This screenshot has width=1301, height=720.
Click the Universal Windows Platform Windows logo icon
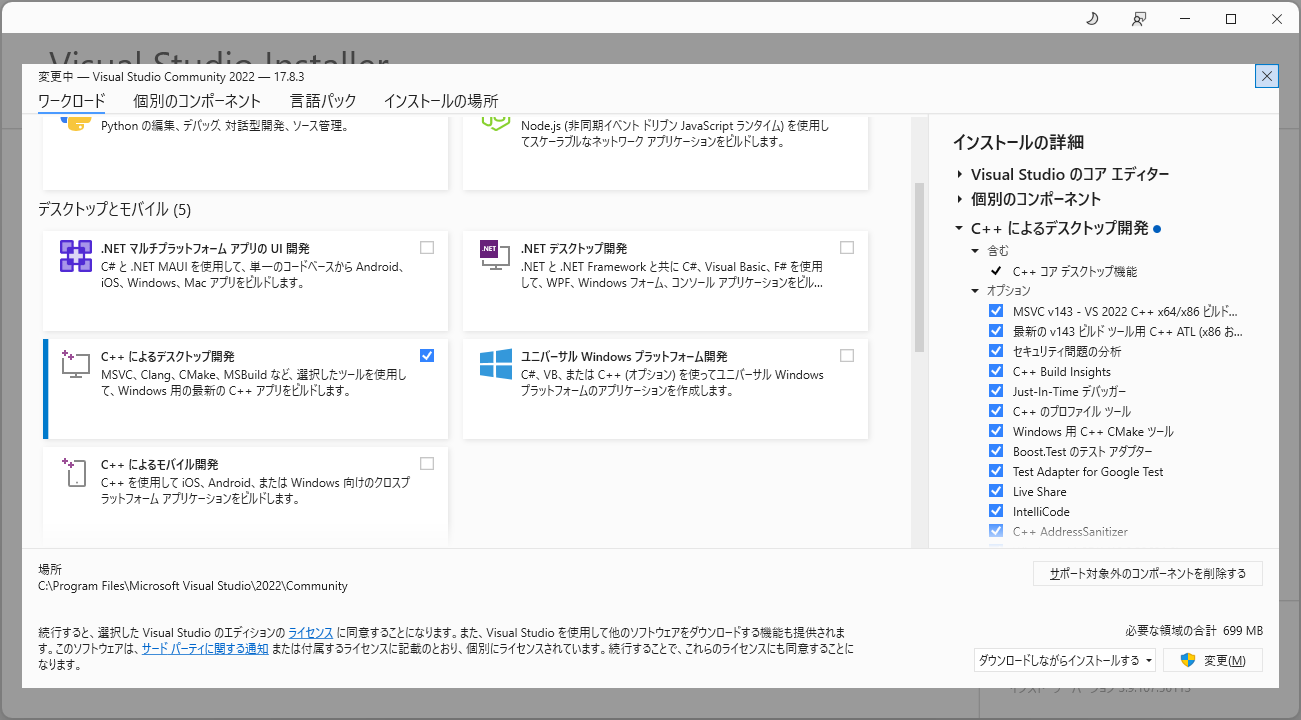coord(495,364)
